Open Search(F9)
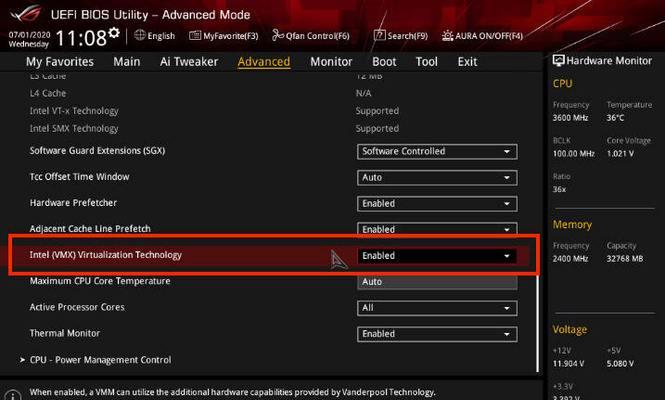Viewport: 665px width, 400px height. coord(401,36)
